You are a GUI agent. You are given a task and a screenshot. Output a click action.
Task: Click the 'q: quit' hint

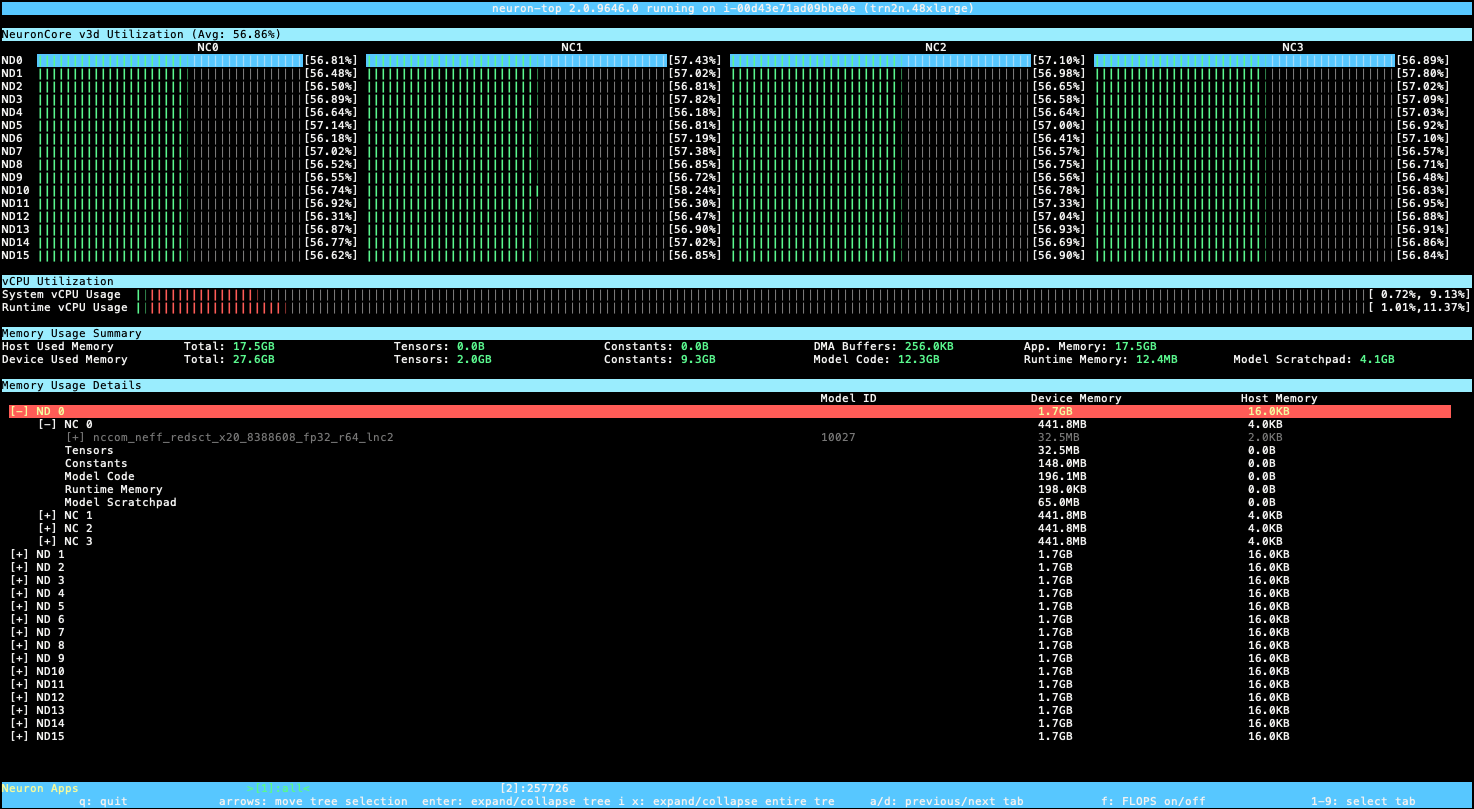click(x=103, y=802)
